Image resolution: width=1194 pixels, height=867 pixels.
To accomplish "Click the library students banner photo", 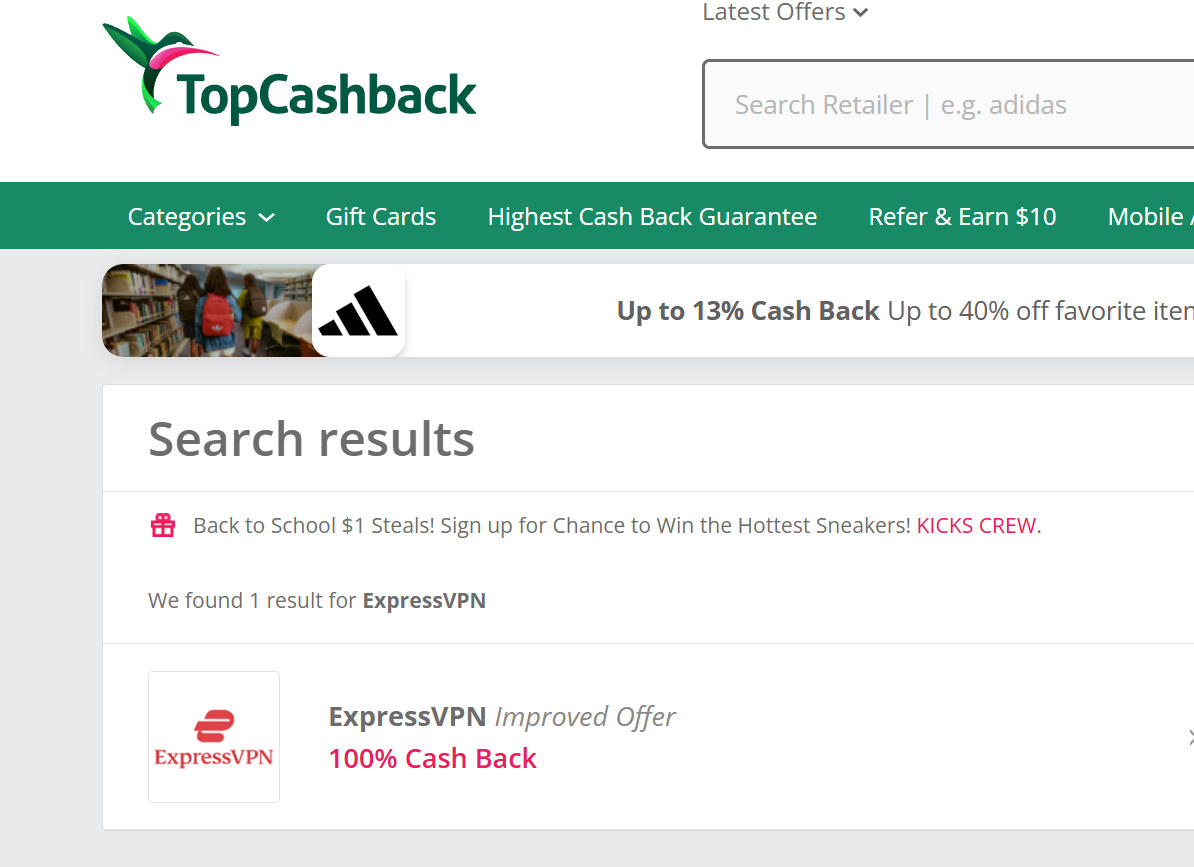I will pos(208,311).
